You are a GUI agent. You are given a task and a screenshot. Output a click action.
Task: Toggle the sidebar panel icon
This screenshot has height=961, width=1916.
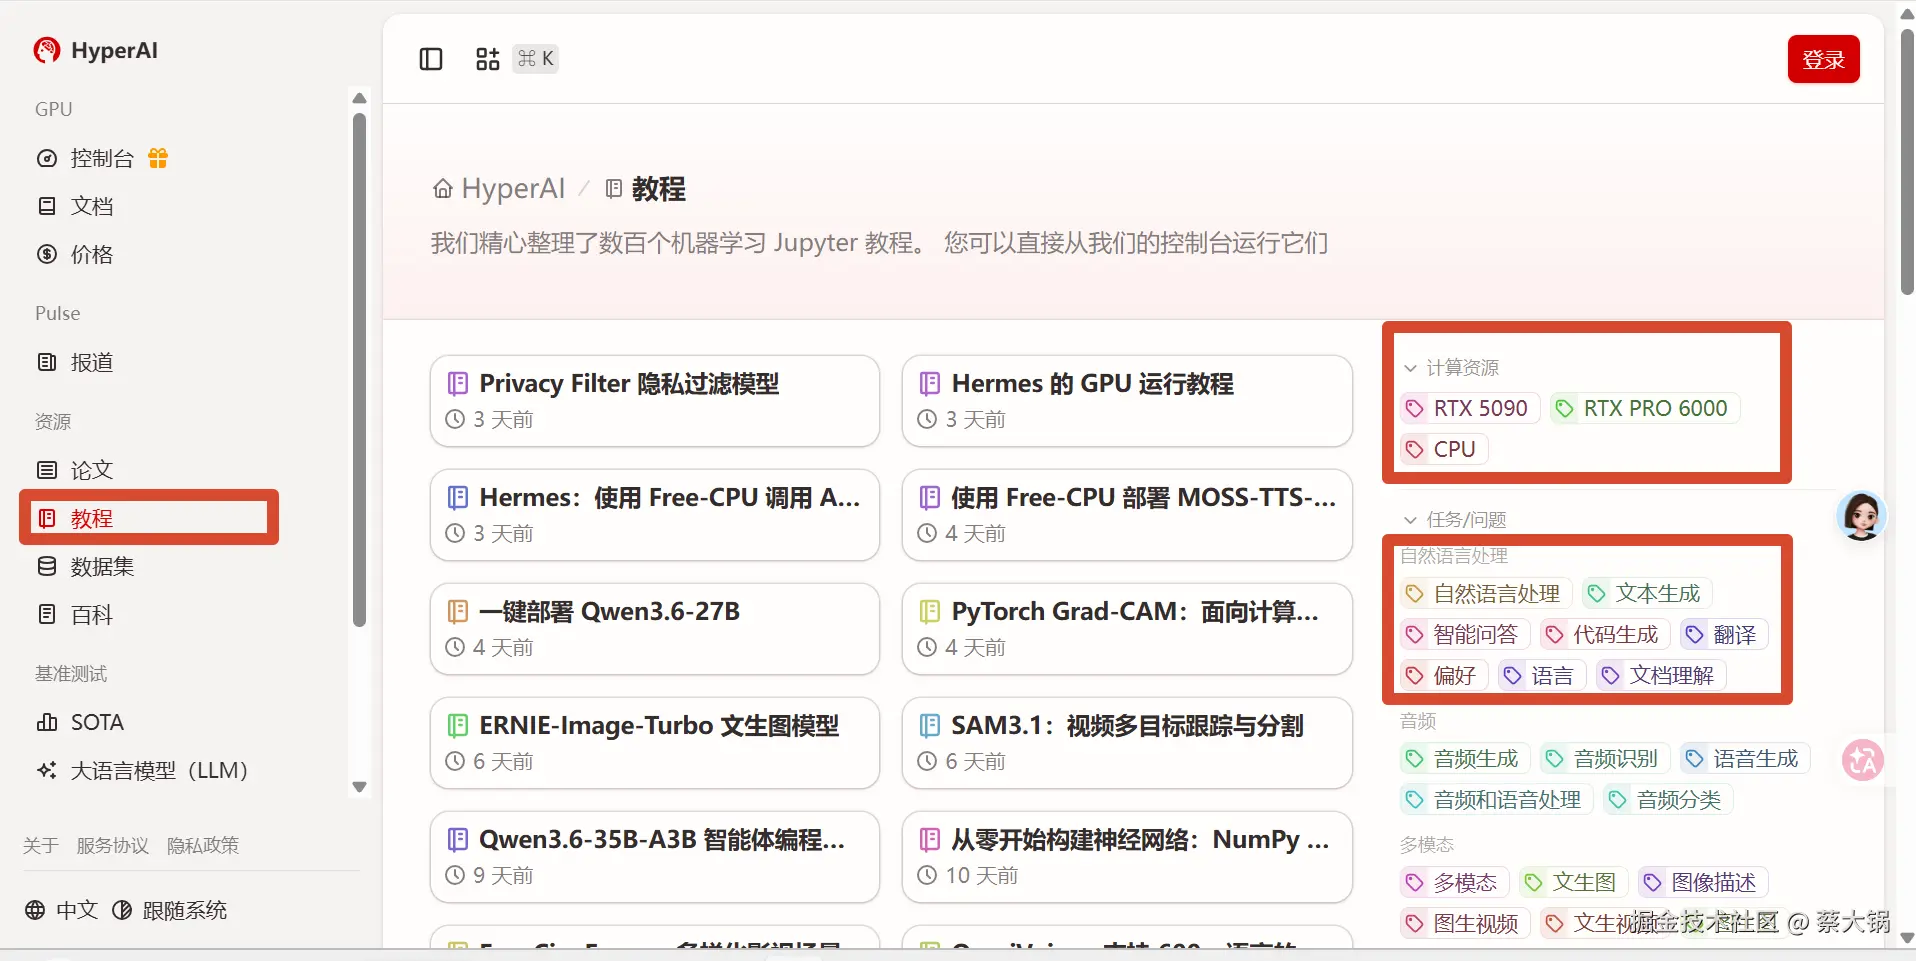coord(431,59)
